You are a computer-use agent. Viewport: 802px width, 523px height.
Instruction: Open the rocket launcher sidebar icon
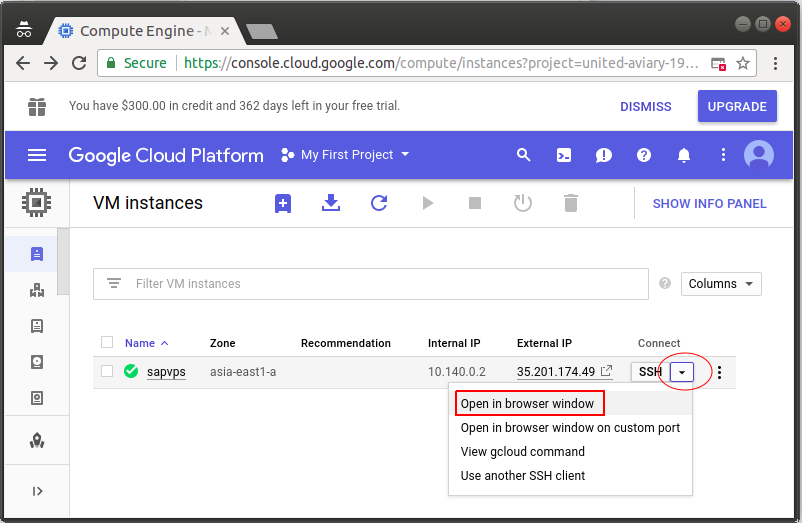pyautogui.click(x=37, y=441)
